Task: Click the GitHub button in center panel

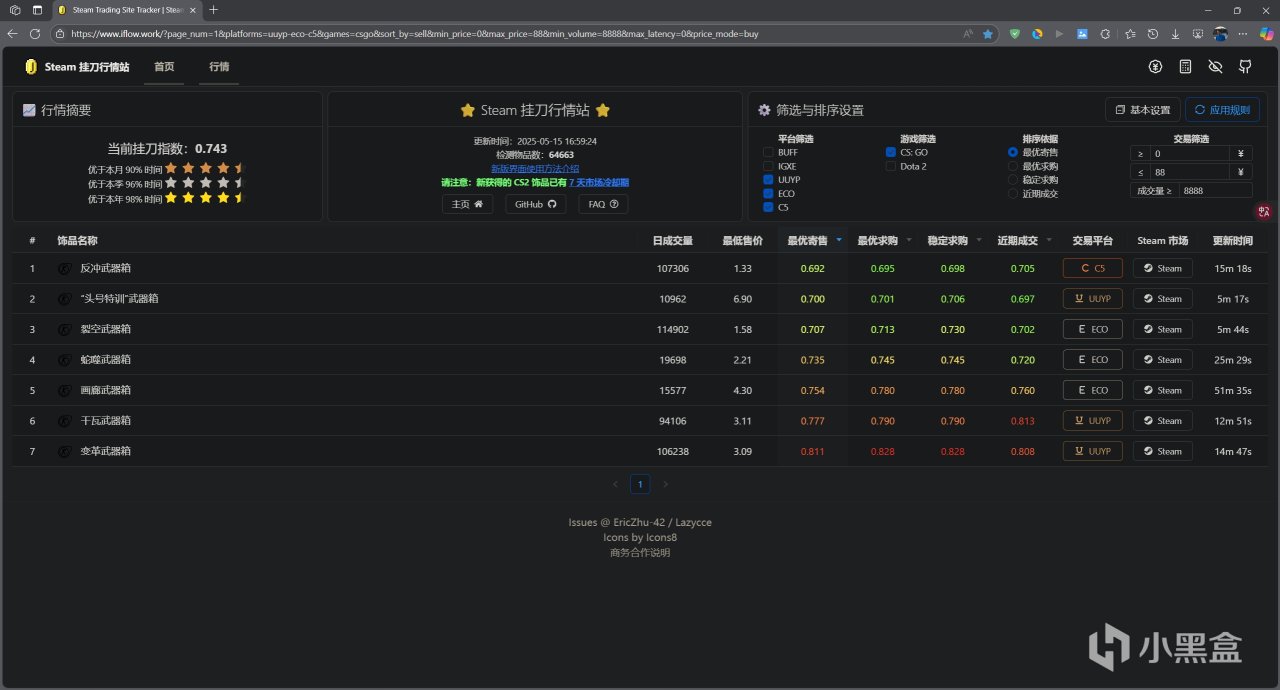Action: click(x=536, y=204)
